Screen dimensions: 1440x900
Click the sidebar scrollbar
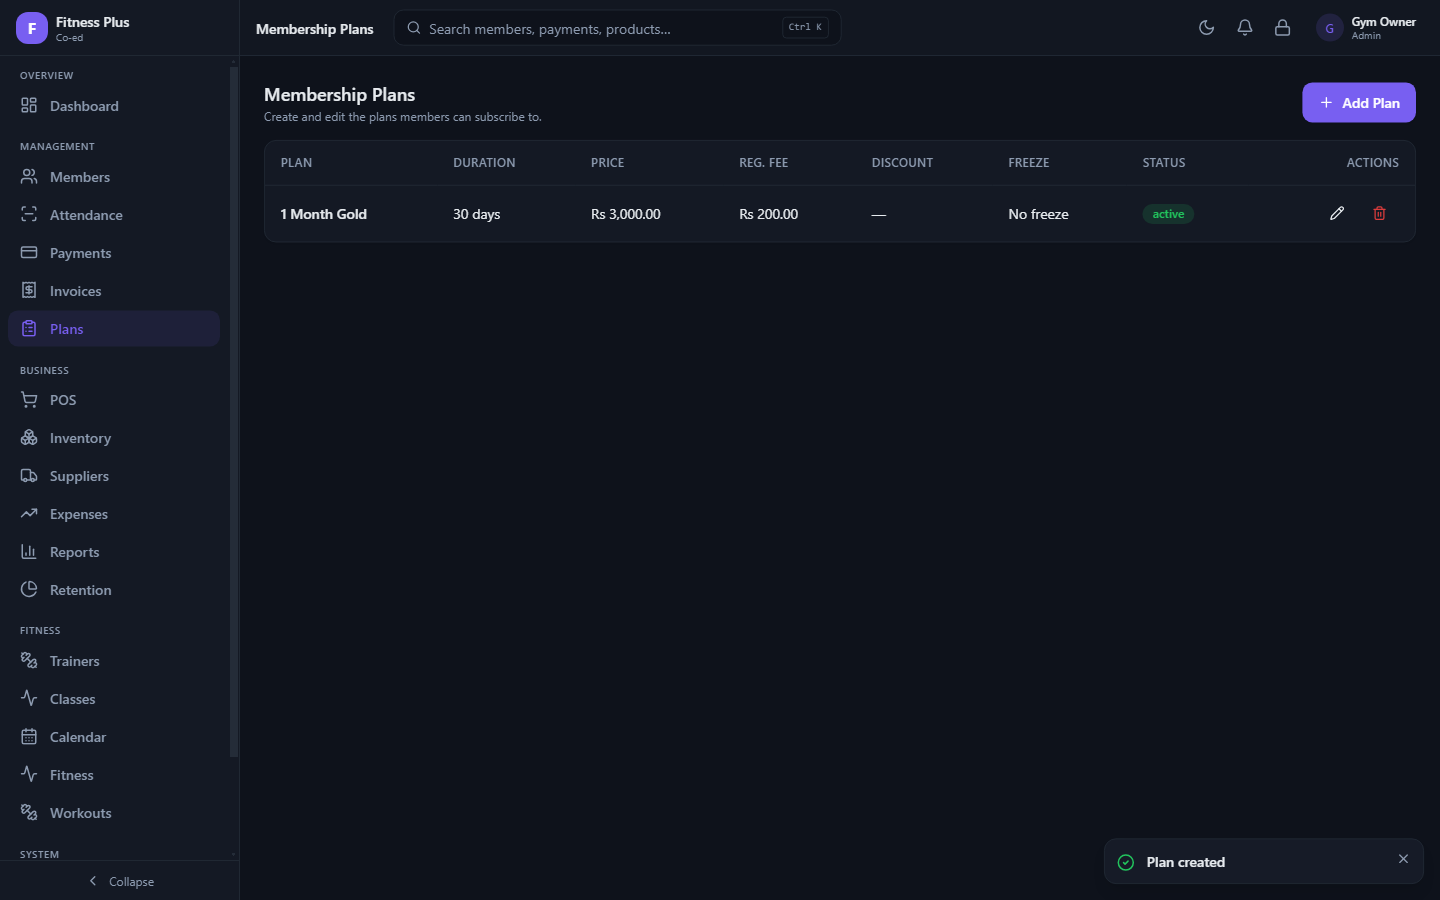click(x=234, y=412)
